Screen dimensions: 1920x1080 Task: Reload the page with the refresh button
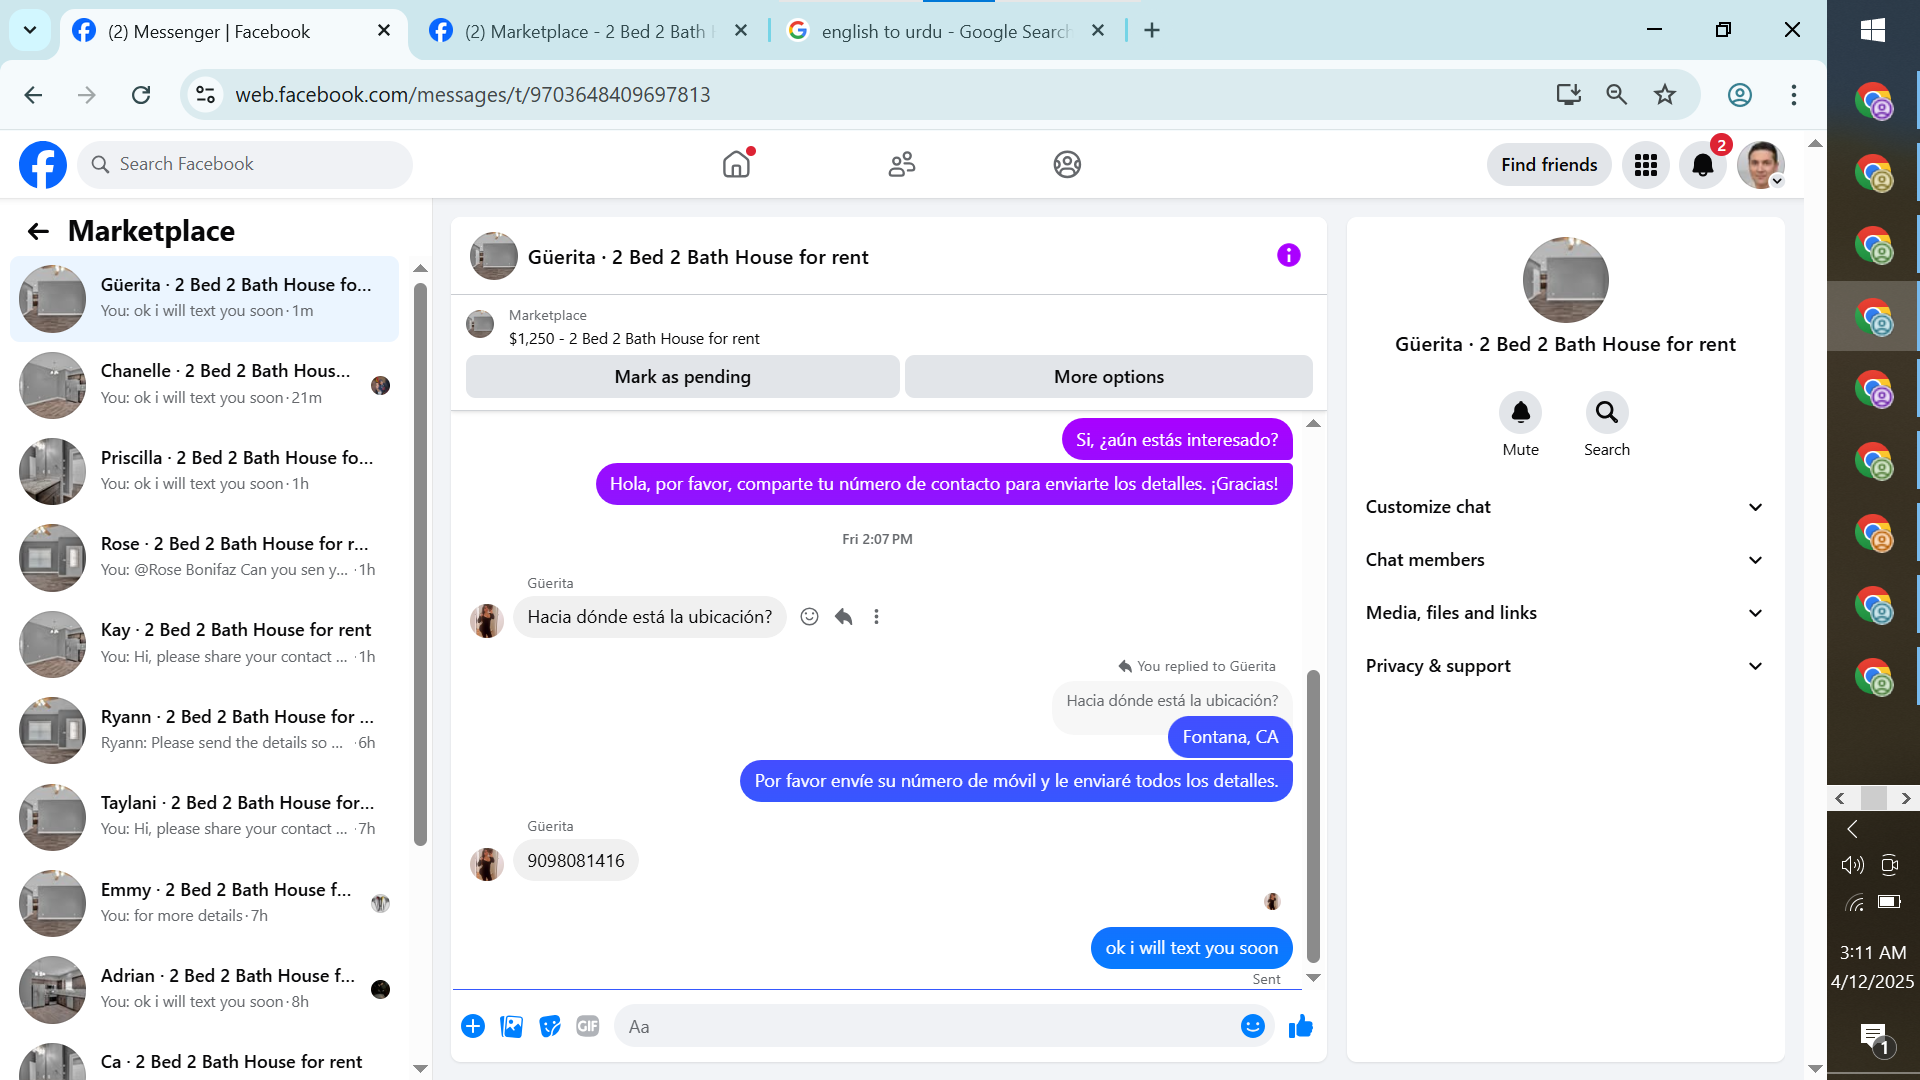141,95
